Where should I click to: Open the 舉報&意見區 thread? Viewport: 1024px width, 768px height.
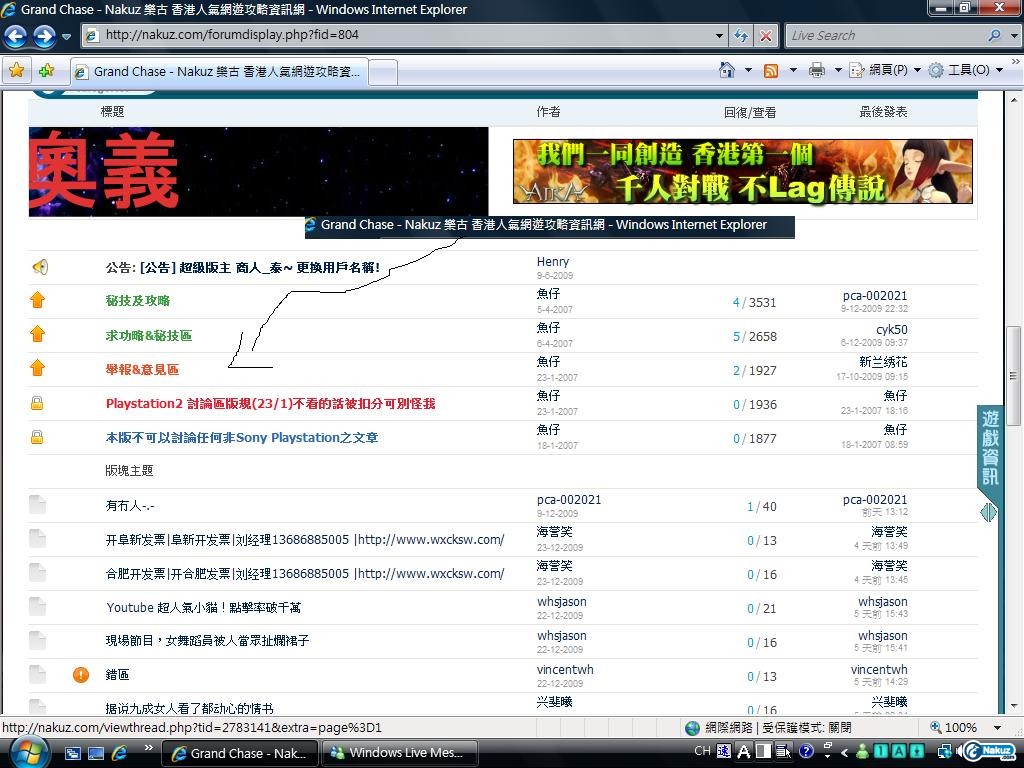(142, 370)
